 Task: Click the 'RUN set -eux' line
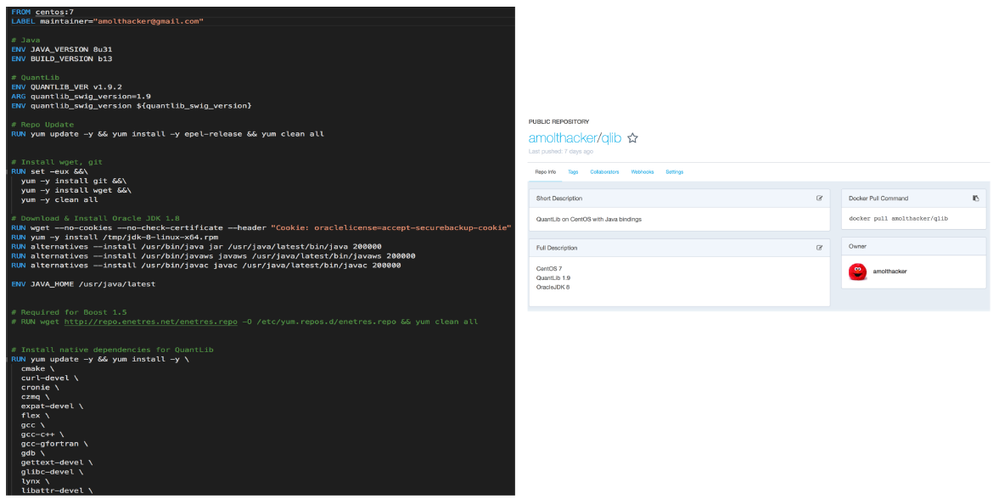click(x=50, y=171)
